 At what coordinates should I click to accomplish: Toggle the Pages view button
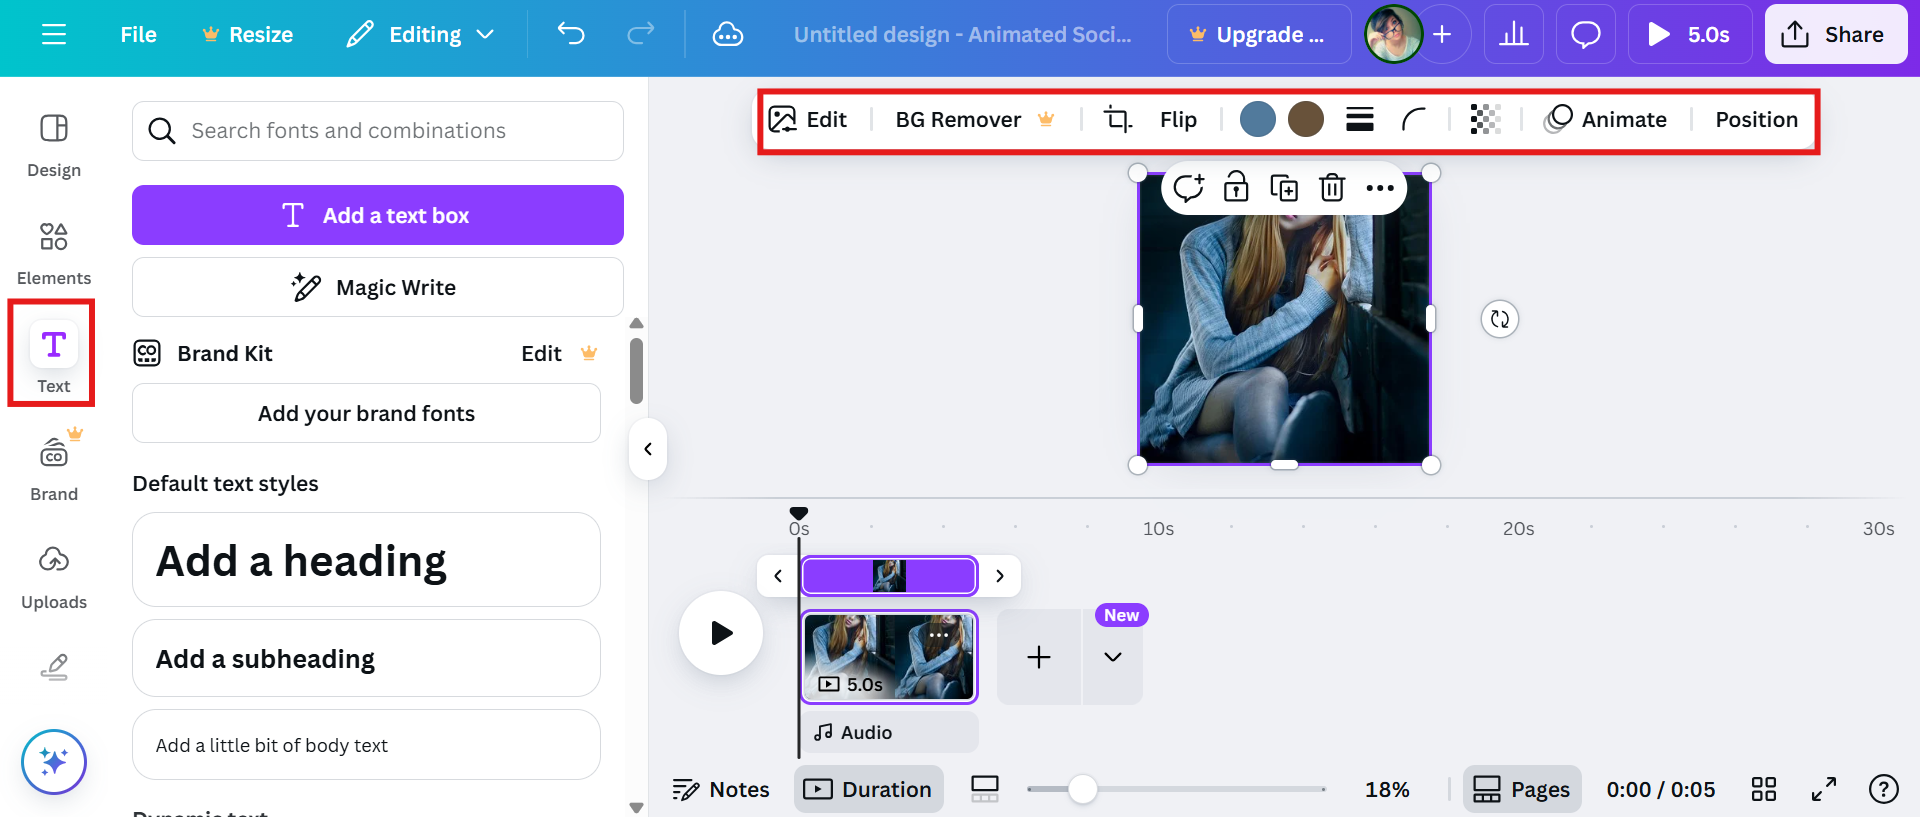click(1522, 790)
